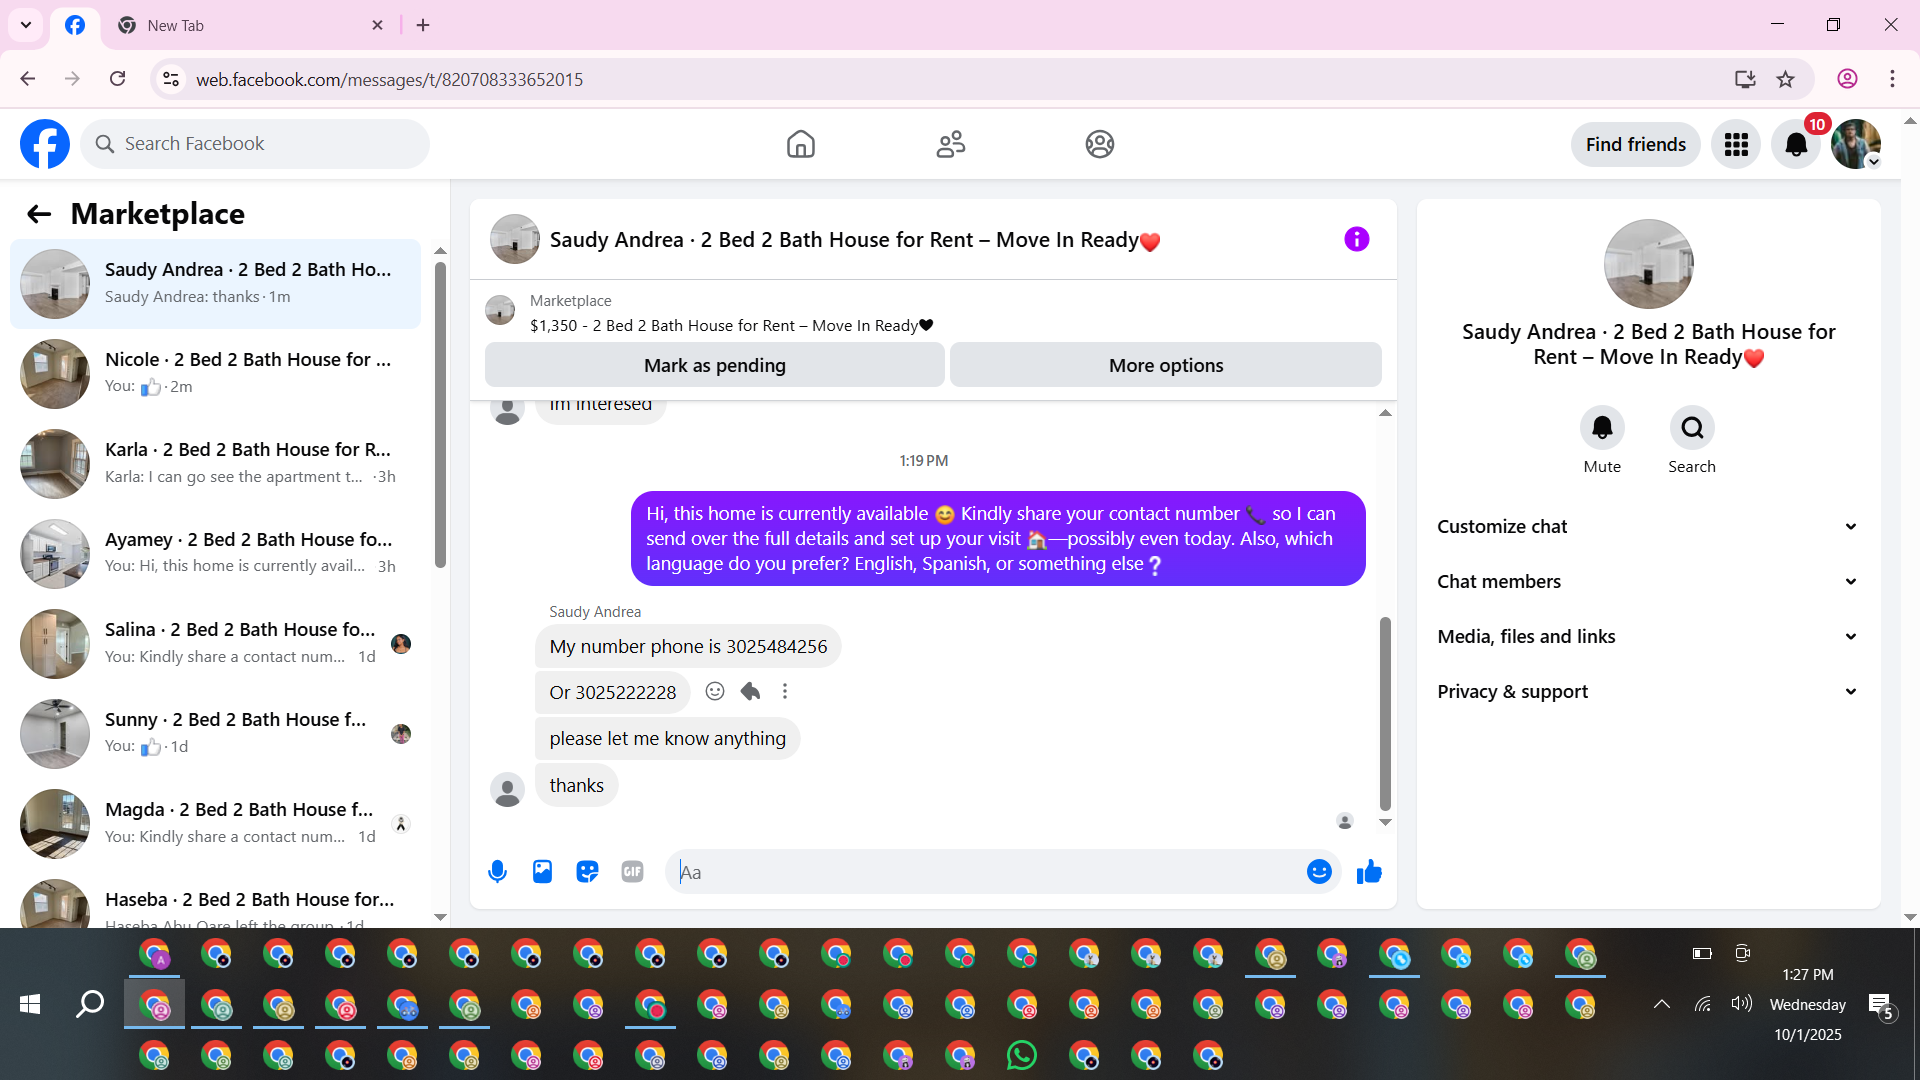This screenshot has height=1080, width=1920.
Task: Send a thumbs up like
Action: (1369, 872)
